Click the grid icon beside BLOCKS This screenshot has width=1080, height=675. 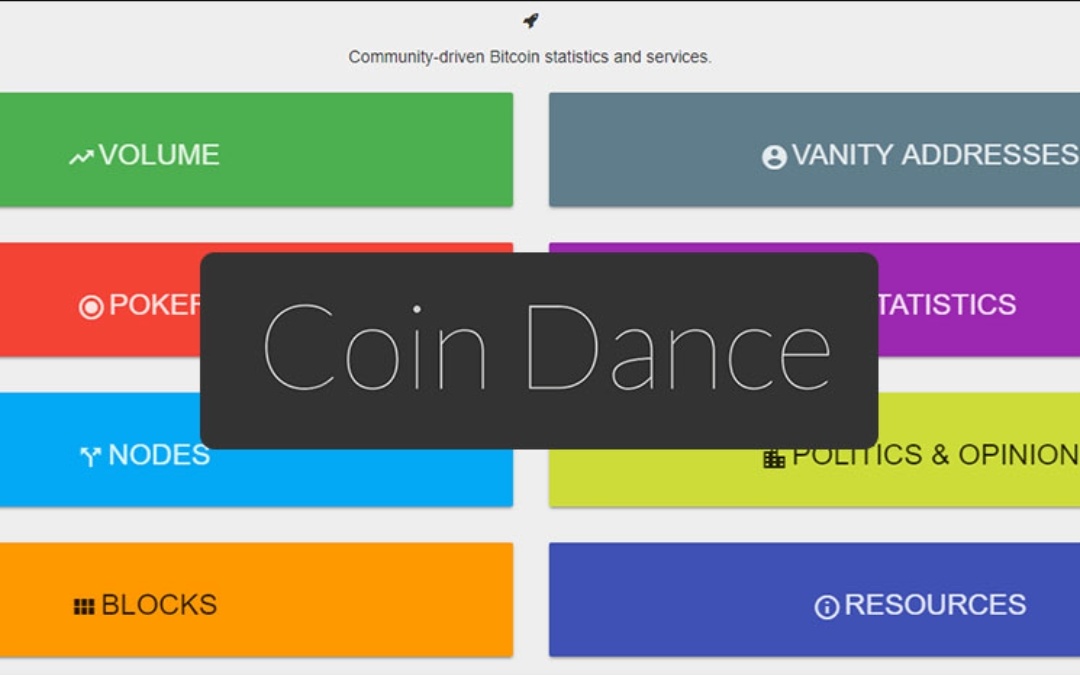click(x=84, y=606)
